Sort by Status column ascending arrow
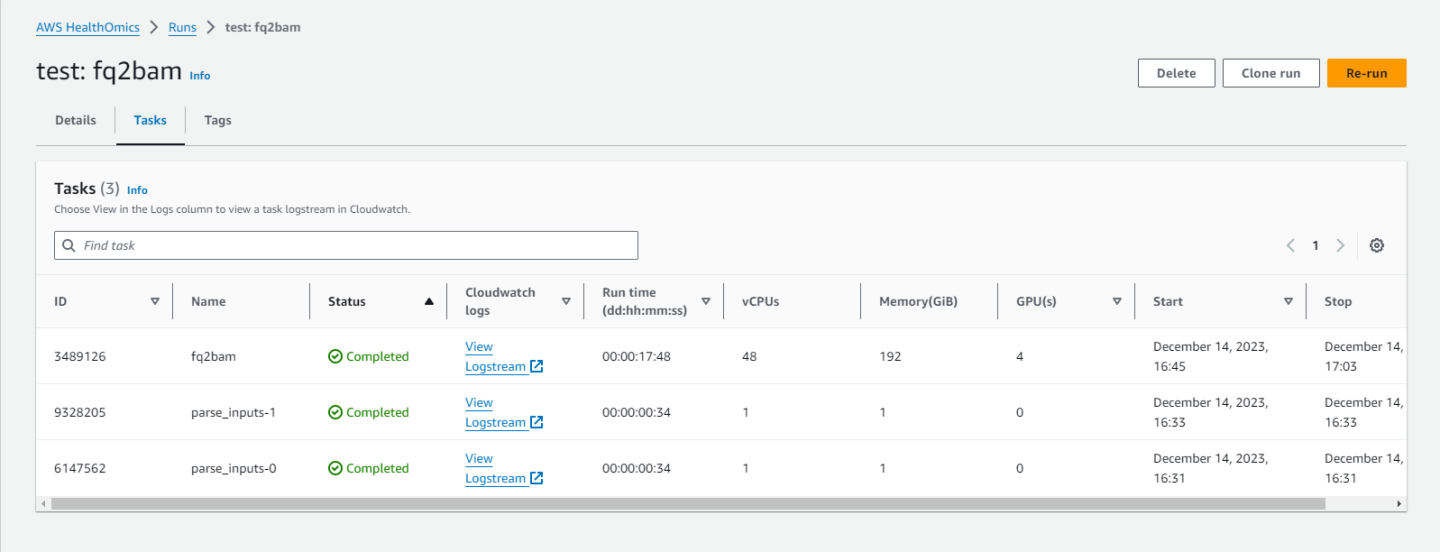 point(429,301)
